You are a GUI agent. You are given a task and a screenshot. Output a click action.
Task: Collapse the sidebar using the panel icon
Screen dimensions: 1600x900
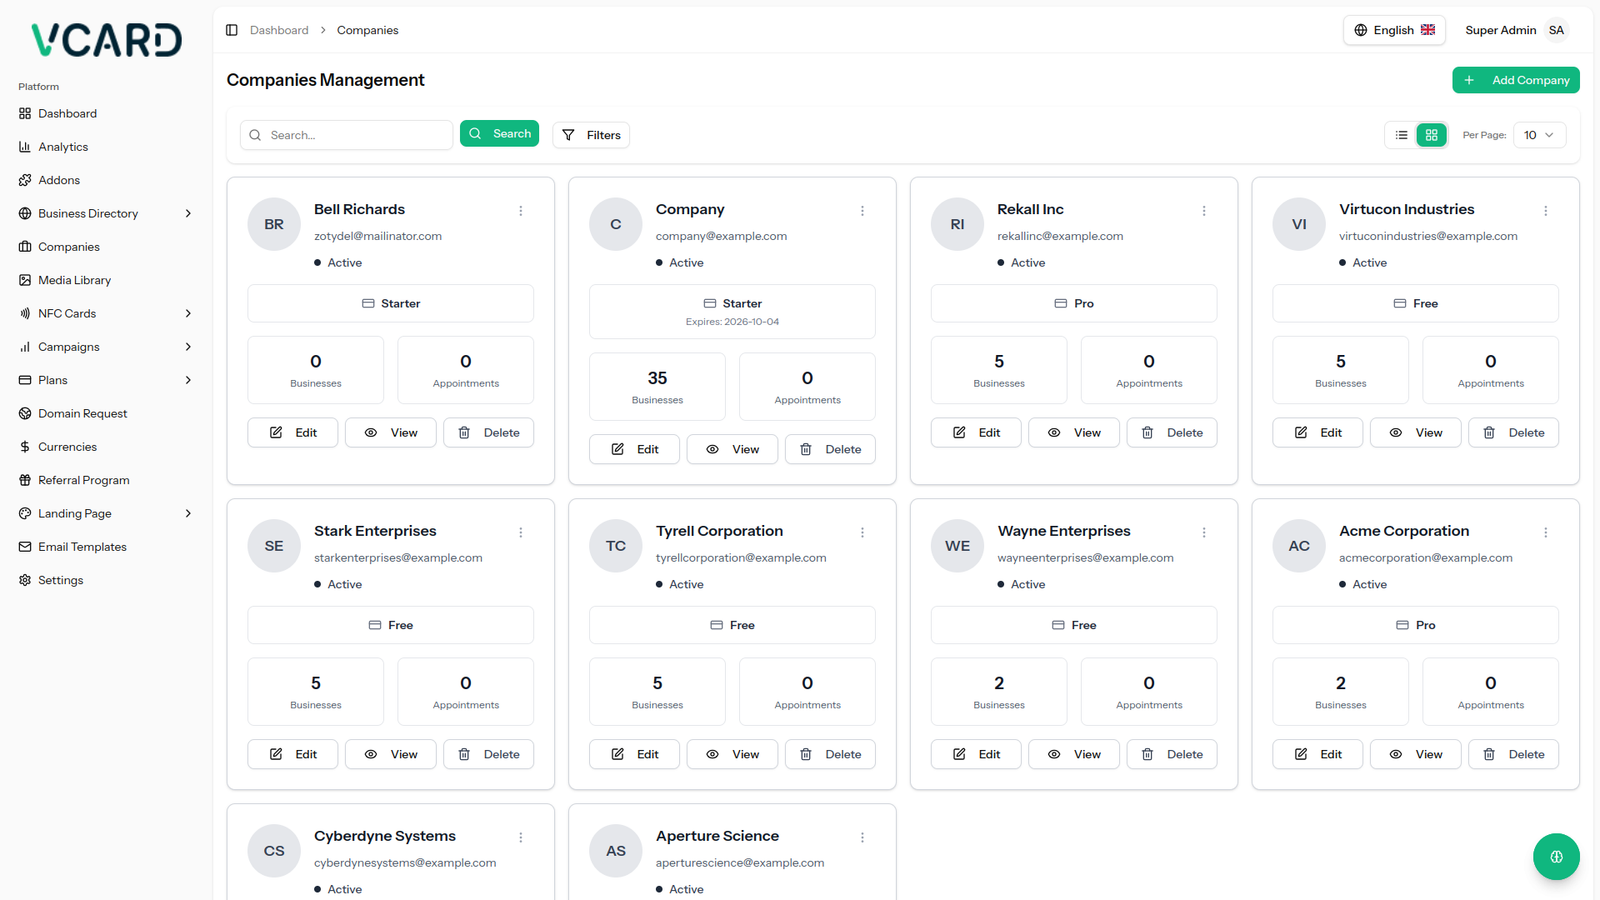(x=231, y=30)
